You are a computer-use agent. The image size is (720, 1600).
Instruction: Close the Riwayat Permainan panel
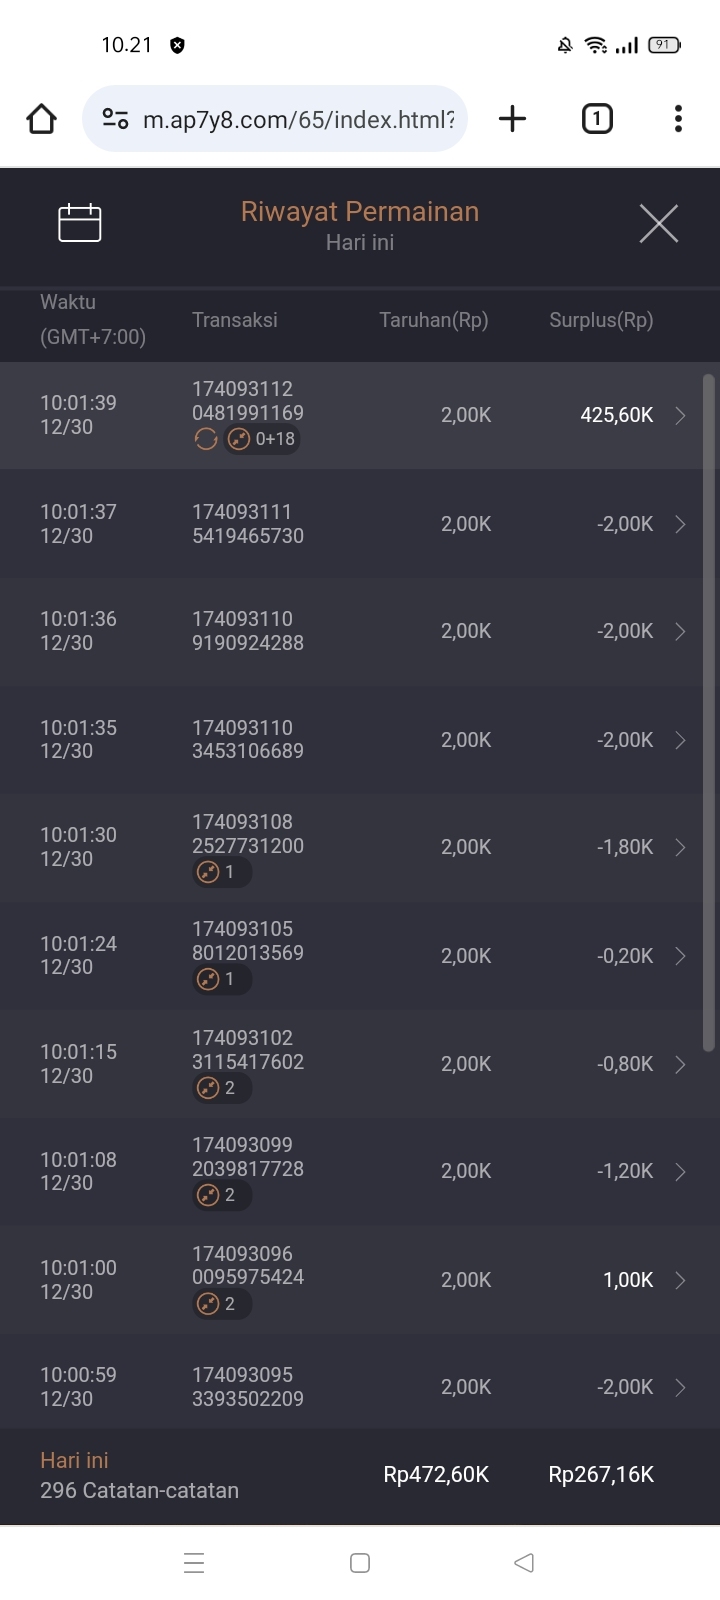click(x=658, y=223)
